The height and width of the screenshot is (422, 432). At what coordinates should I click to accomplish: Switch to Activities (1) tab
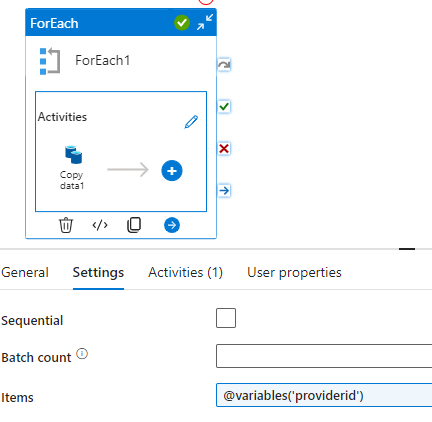[185, 273]
